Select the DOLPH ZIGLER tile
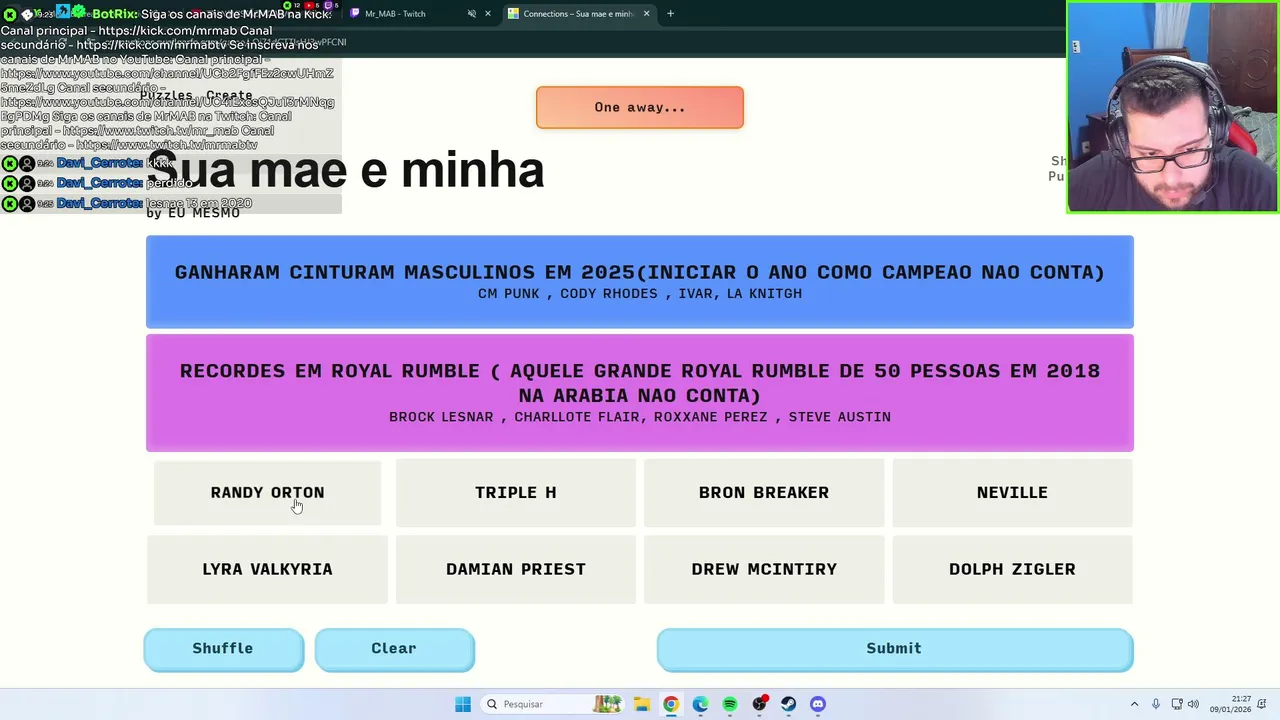The image size is (1280, 720). 1012,569
